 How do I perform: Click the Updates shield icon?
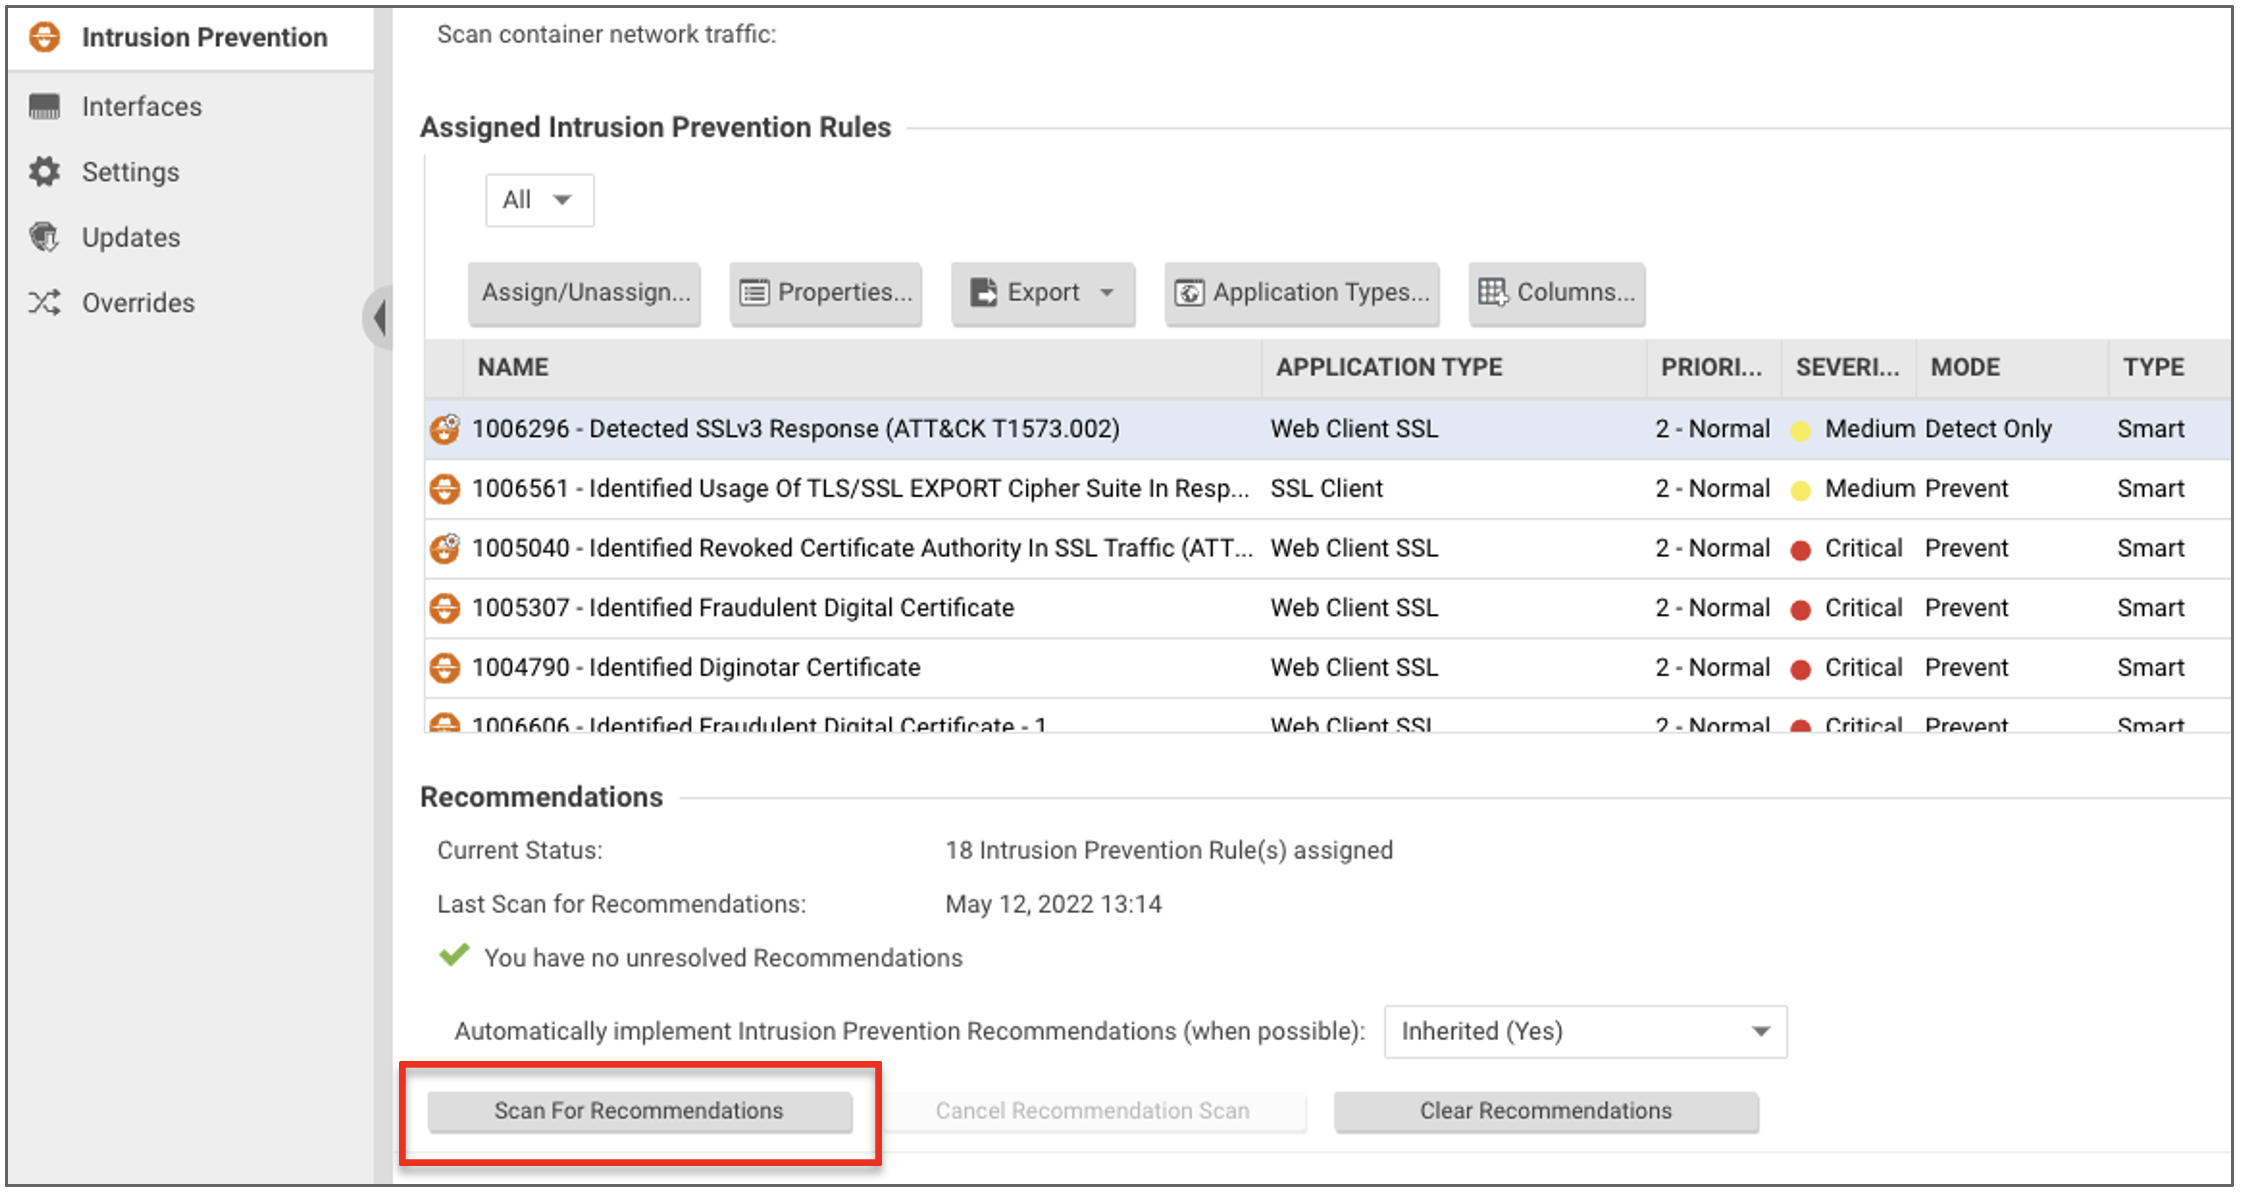tap(44, 237)
